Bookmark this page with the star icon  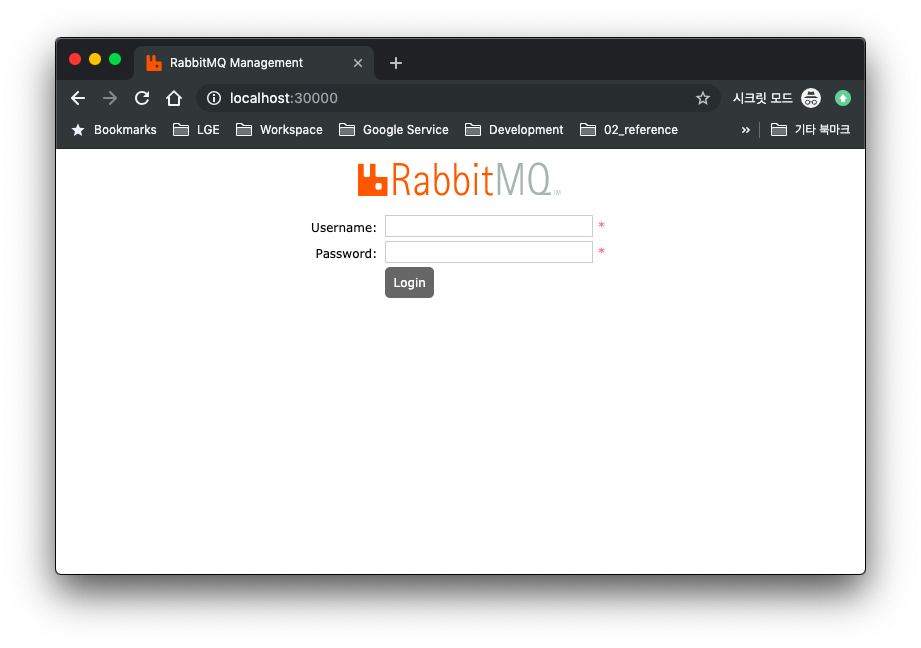[x=702, y=98]
